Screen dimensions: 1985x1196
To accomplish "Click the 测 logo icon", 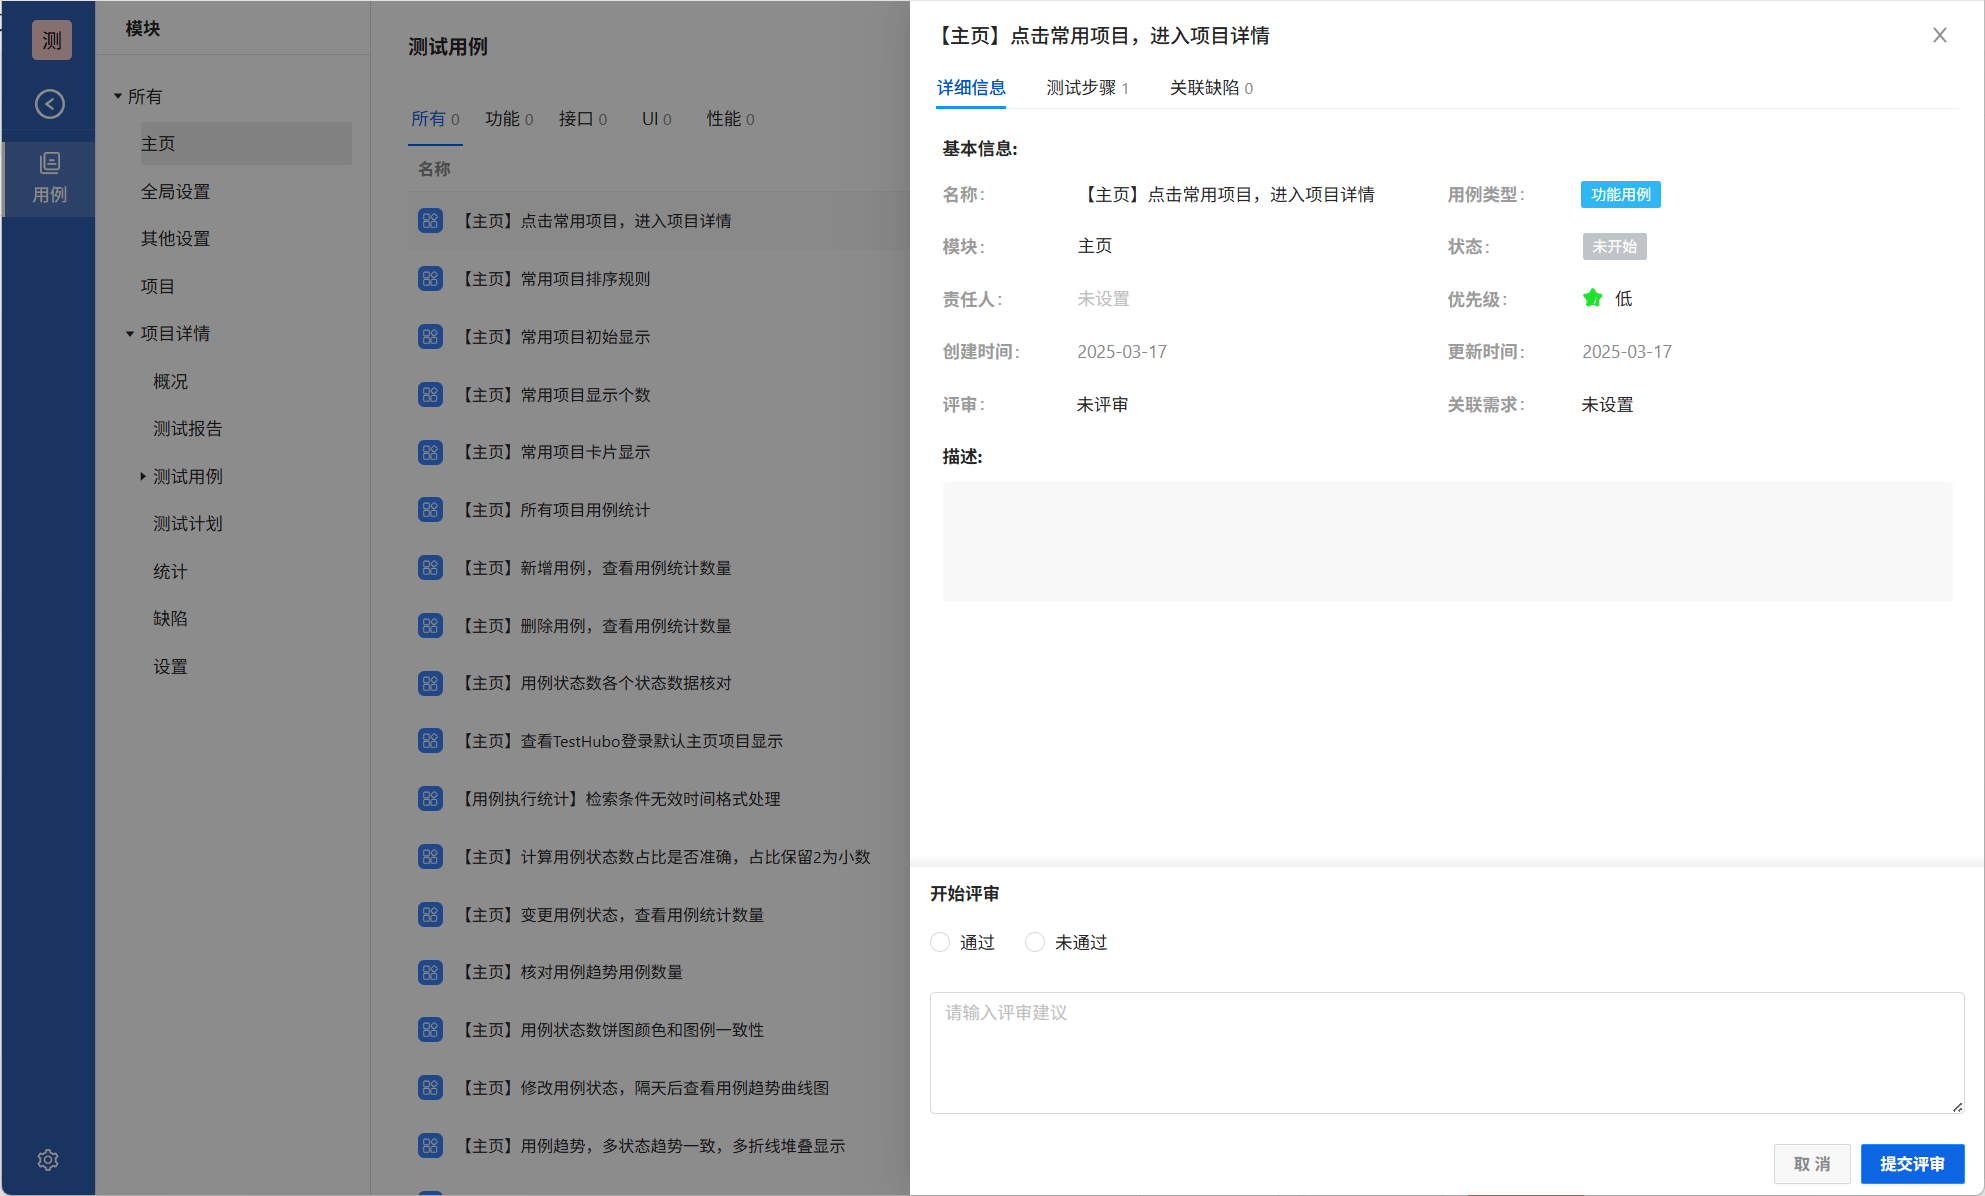I will (x=51, y=40).
